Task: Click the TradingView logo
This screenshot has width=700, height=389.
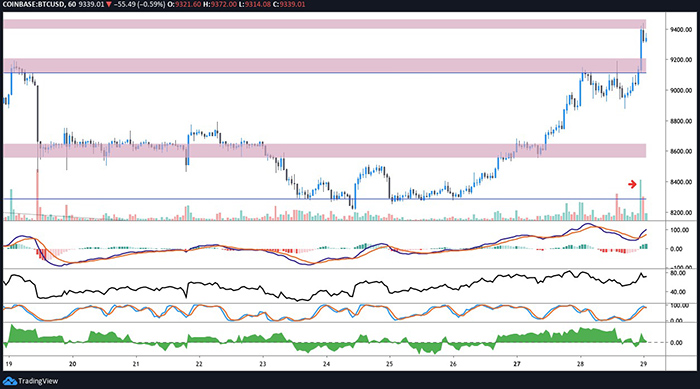Action: pos(30,381)
